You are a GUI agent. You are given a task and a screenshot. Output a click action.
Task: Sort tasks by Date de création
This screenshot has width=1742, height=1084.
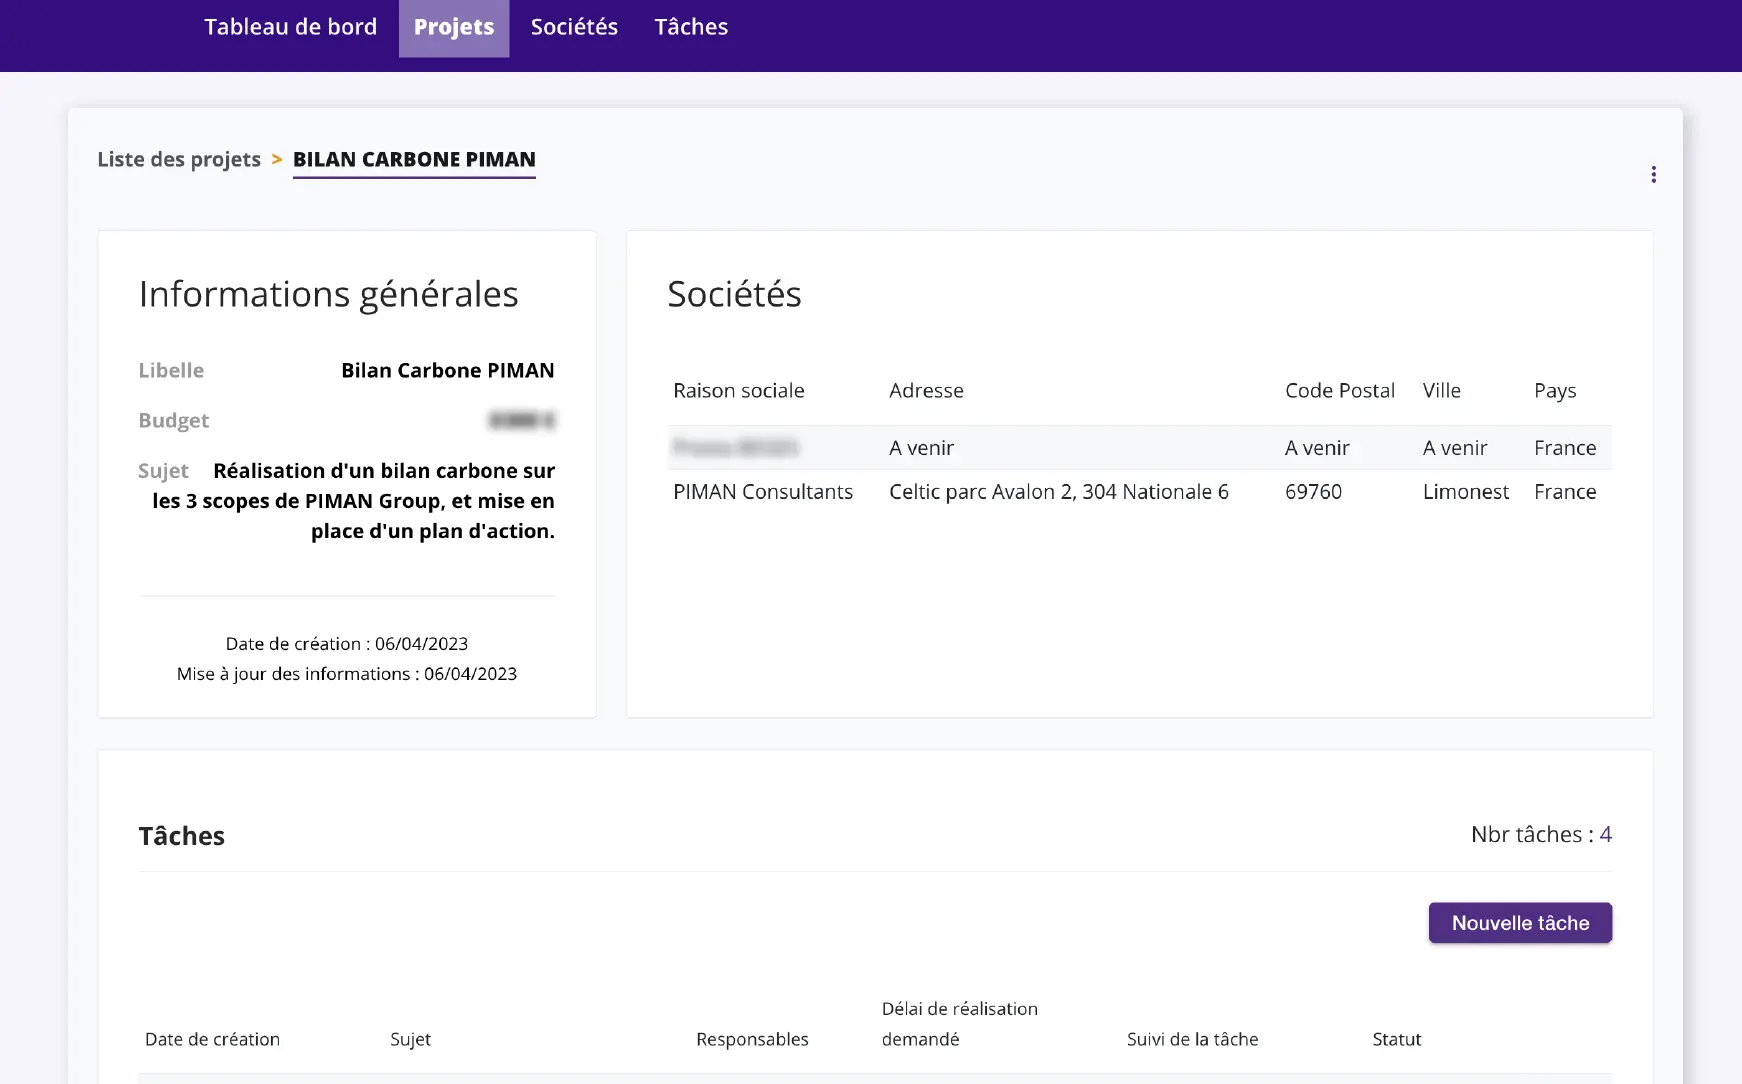[212, 1040]
